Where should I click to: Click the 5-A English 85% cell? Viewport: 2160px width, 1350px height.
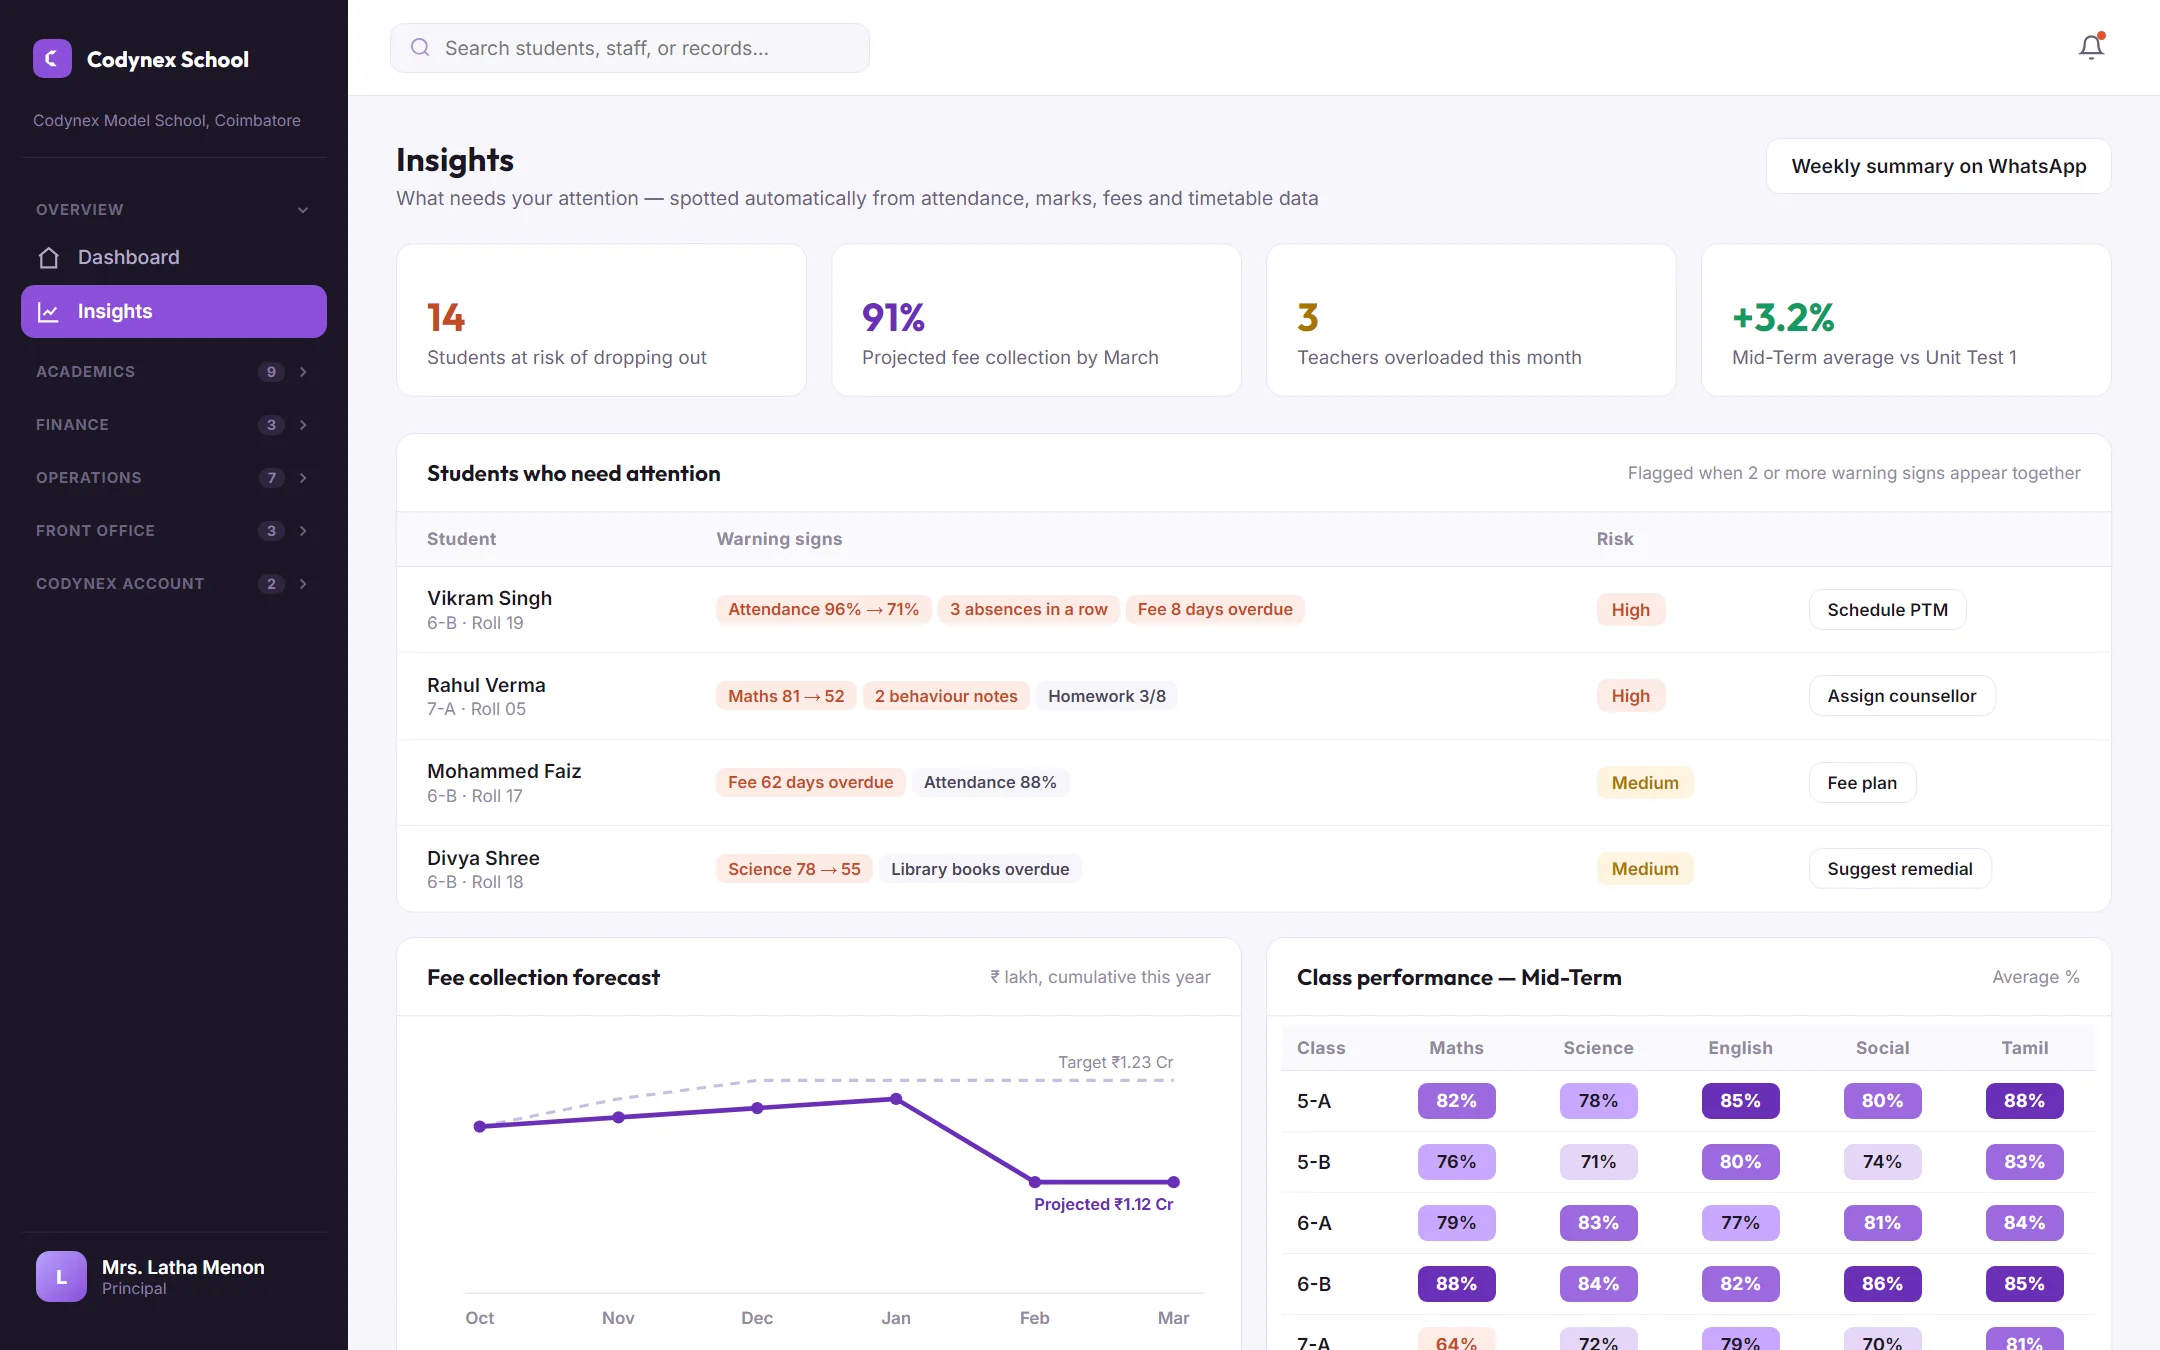[x=1740, y=1101]
